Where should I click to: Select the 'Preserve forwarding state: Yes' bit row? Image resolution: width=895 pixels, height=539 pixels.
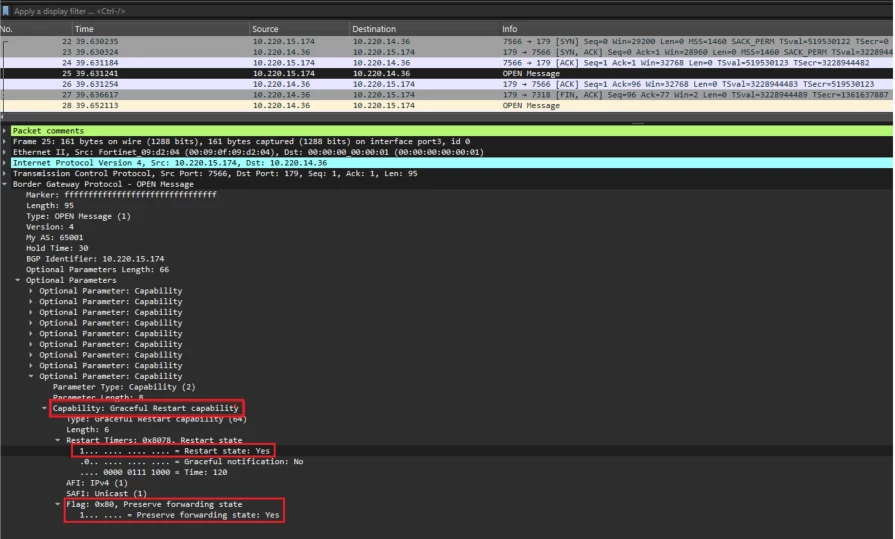click(179, 515)
